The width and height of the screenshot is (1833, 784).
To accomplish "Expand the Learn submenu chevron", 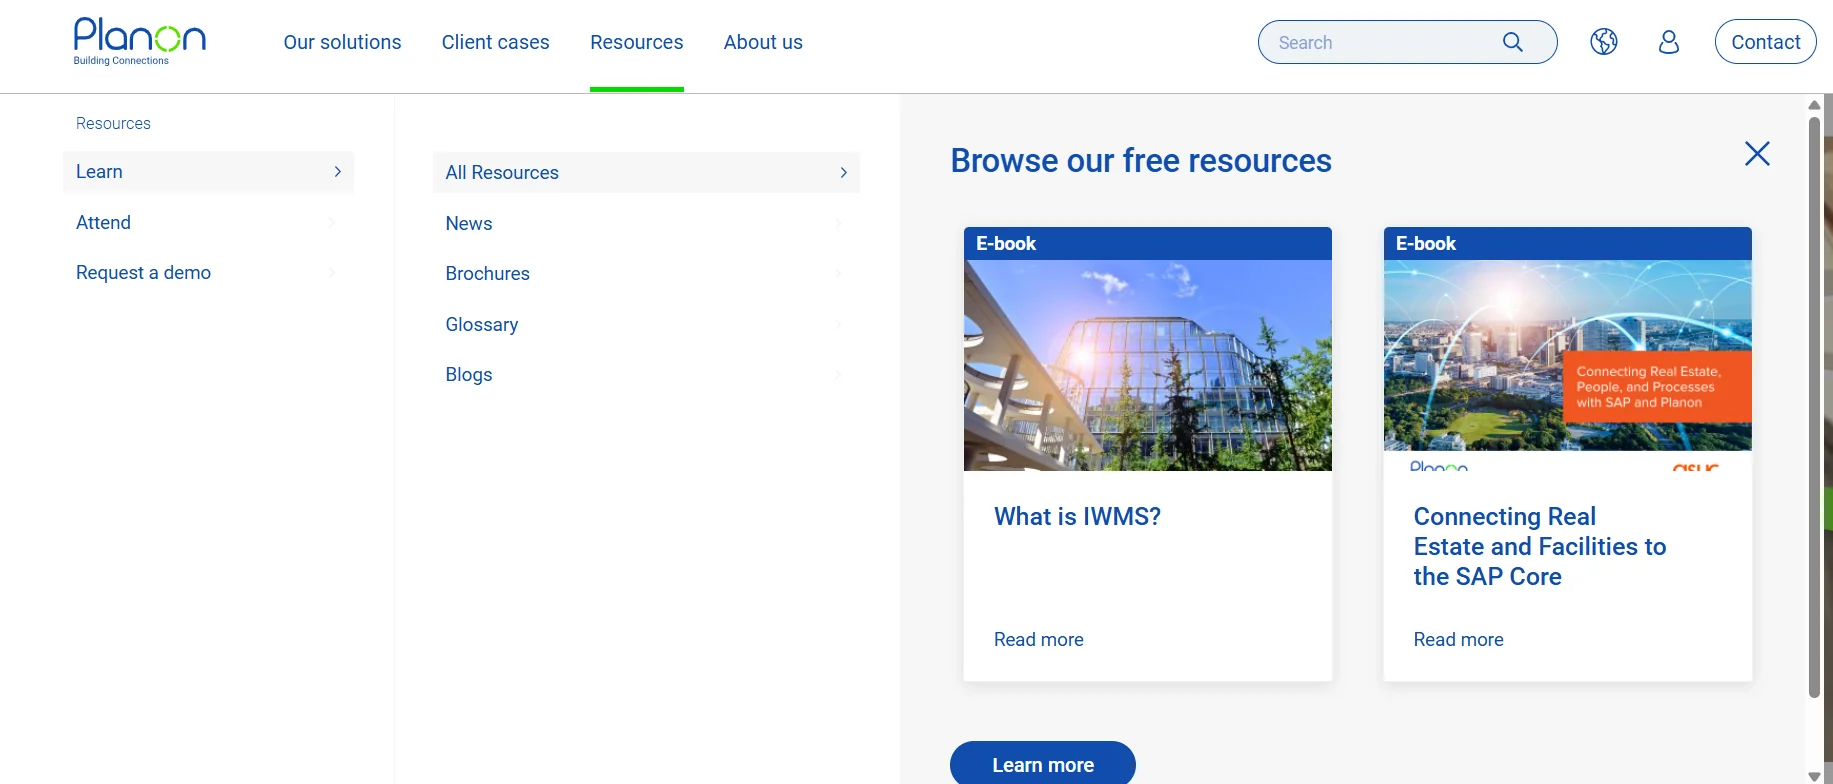I will (x=337, y=172).
